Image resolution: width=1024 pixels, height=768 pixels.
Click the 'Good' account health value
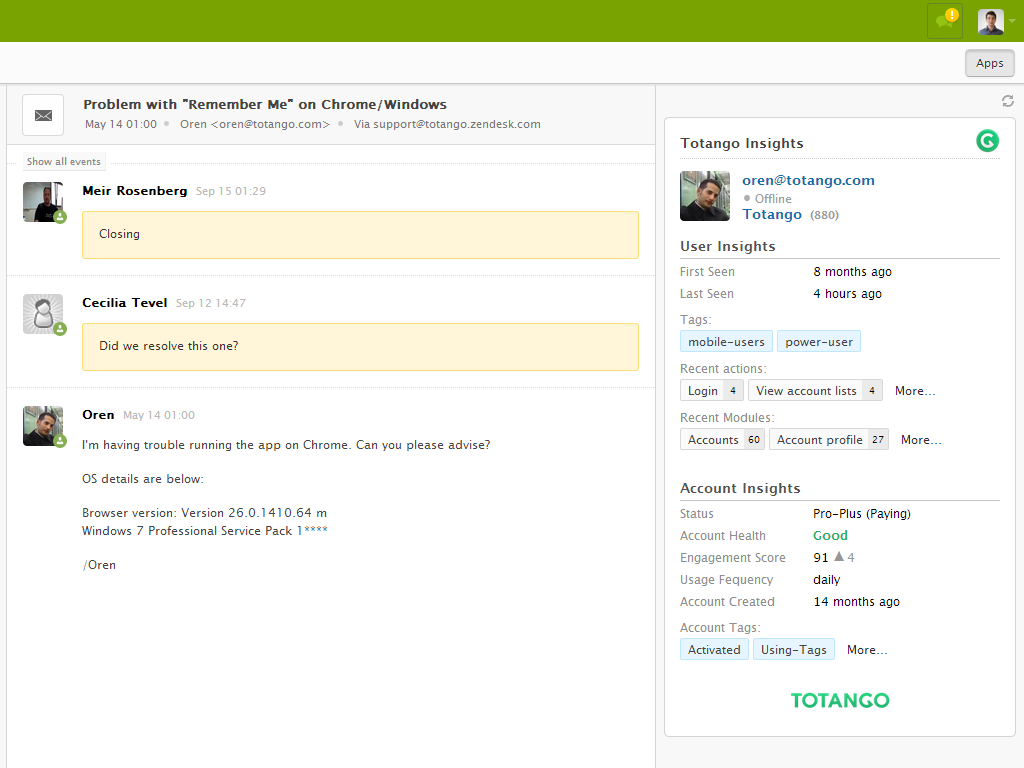click(830, 536)
